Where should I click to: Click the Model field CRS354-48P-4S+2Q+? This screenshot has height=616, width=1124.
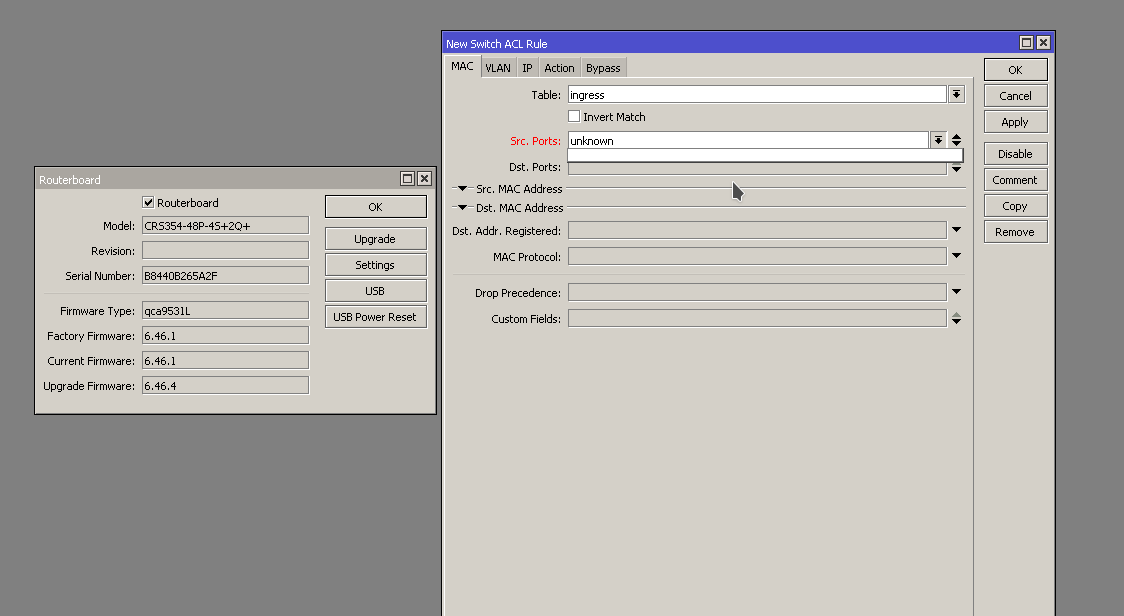click(225, 226)
